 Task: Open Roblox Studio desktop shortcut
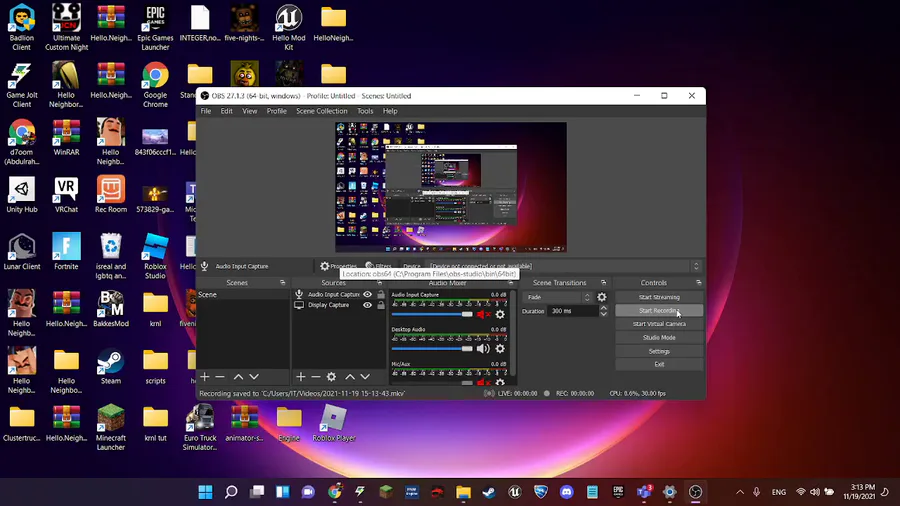155,256
